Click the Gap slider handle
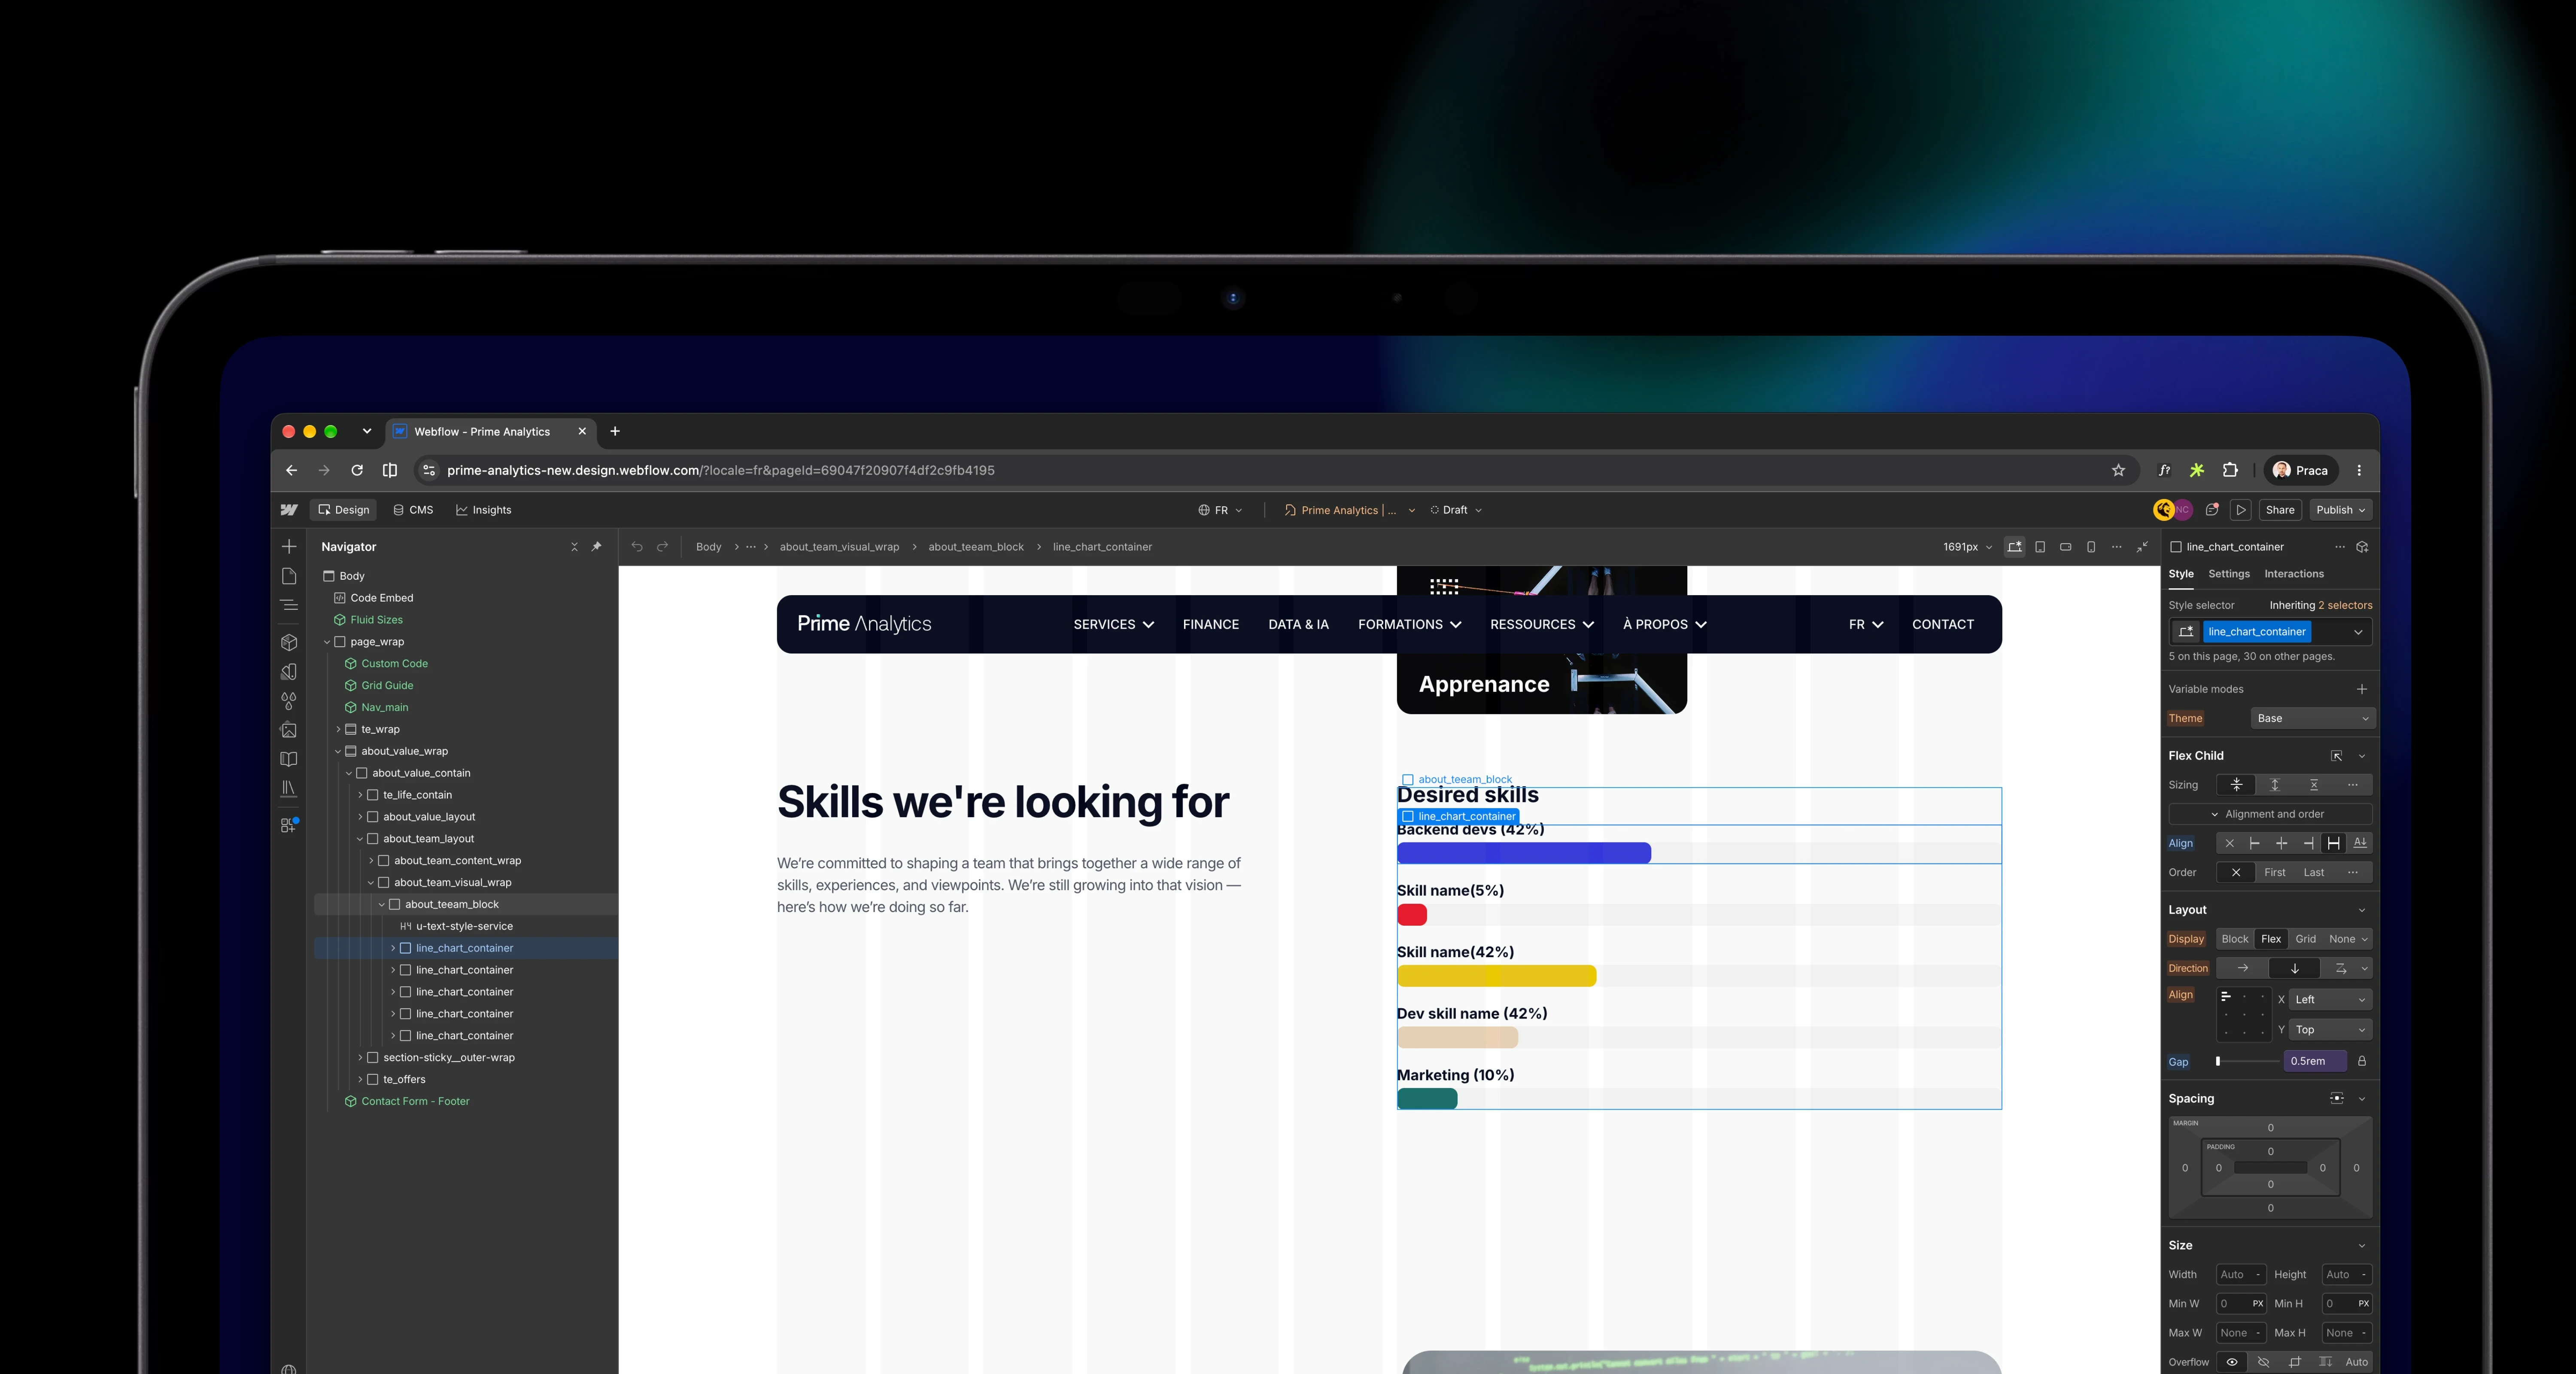Image resolution: width=2576 pixels, height=1374 pixels. (x=2218, y=1061)
